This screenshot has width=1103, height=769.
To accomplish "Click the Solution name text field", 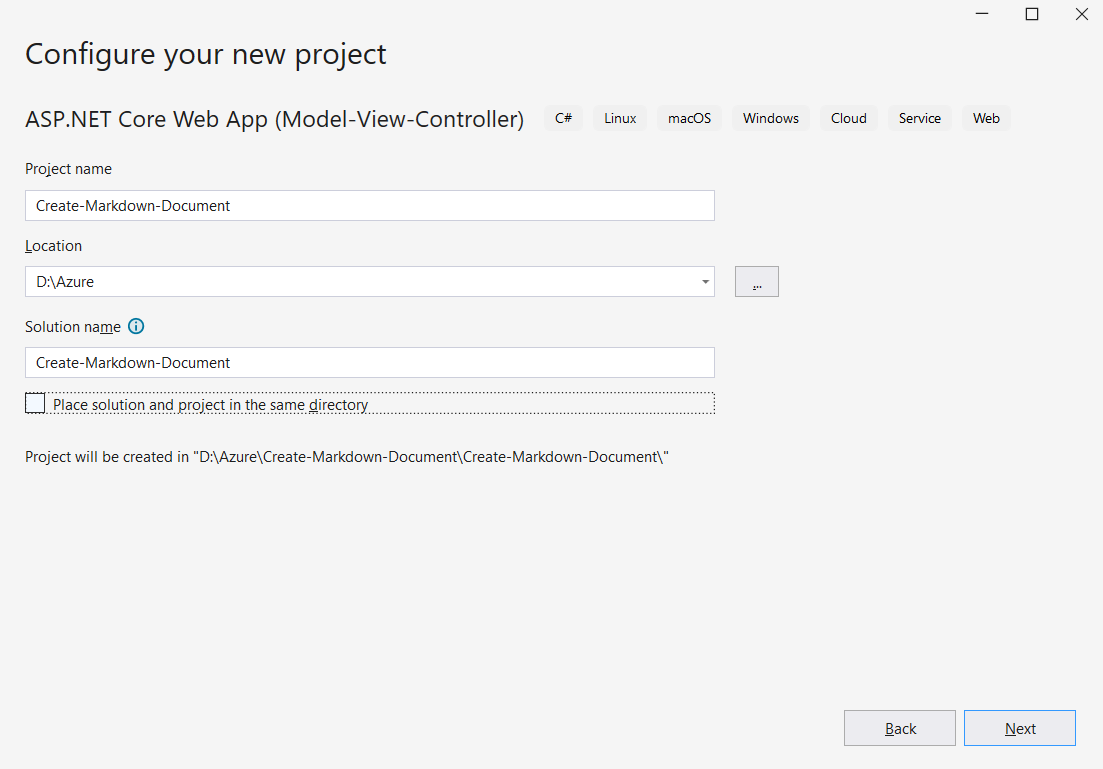I will 370,362.
